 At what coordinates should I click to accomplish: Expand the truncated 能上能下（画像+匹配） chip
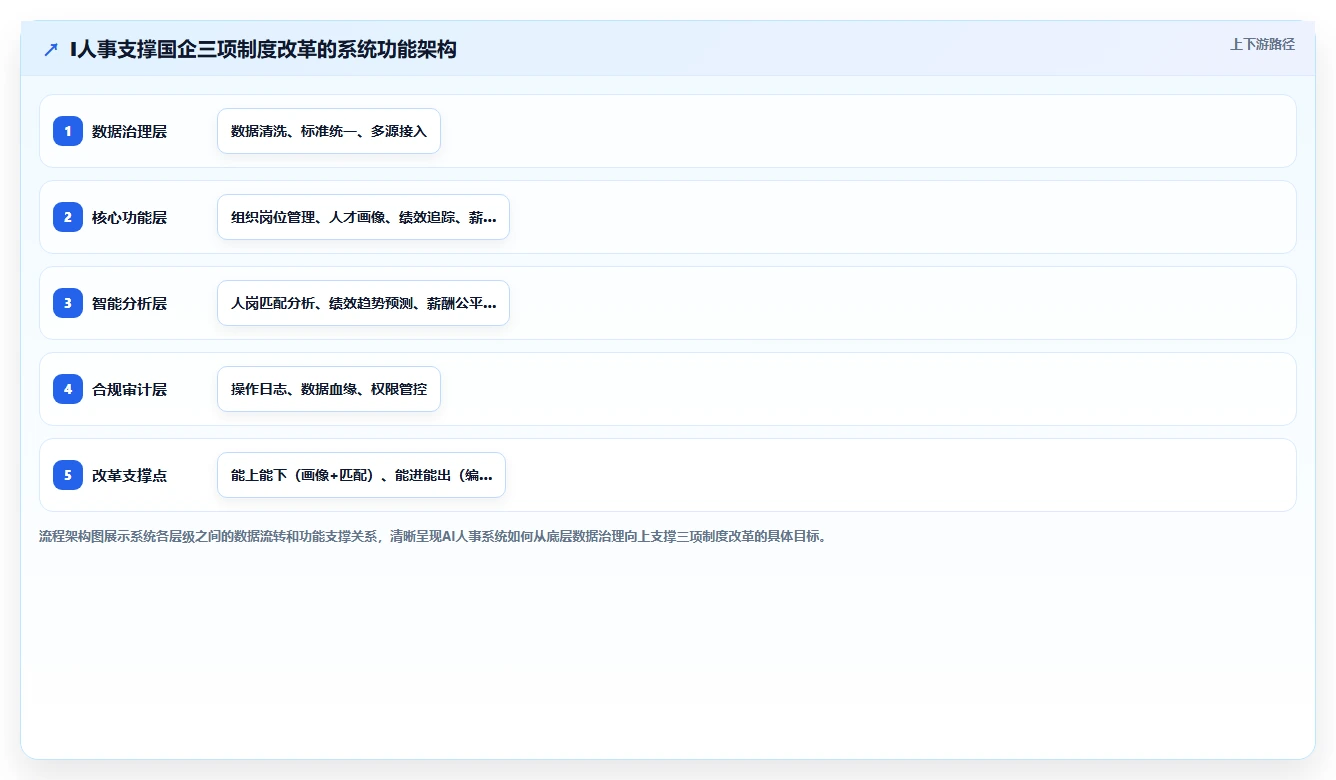click(x=361, y=475)
